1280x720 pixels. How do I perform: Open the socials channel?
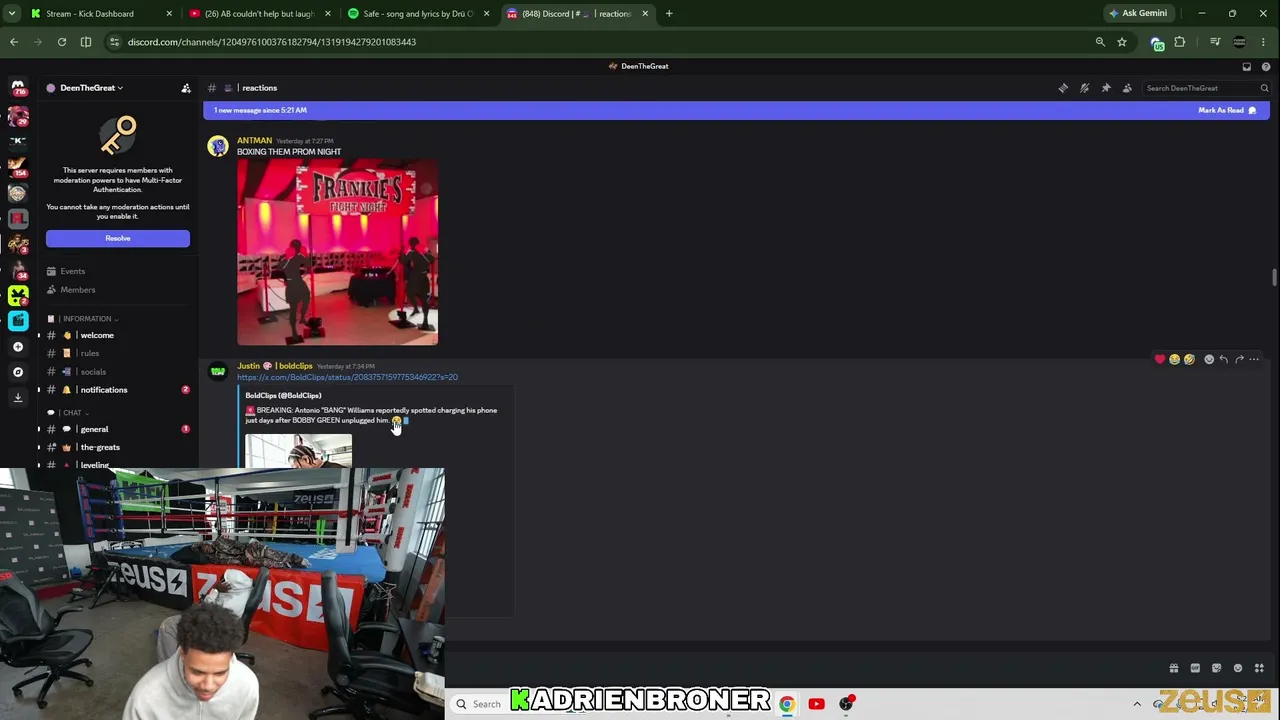pyautogui.click(x=118, y=372)
